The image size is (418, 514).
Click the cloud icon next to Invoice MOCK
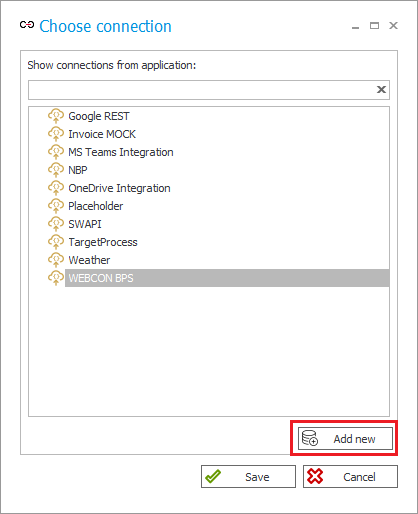[56, 134]
